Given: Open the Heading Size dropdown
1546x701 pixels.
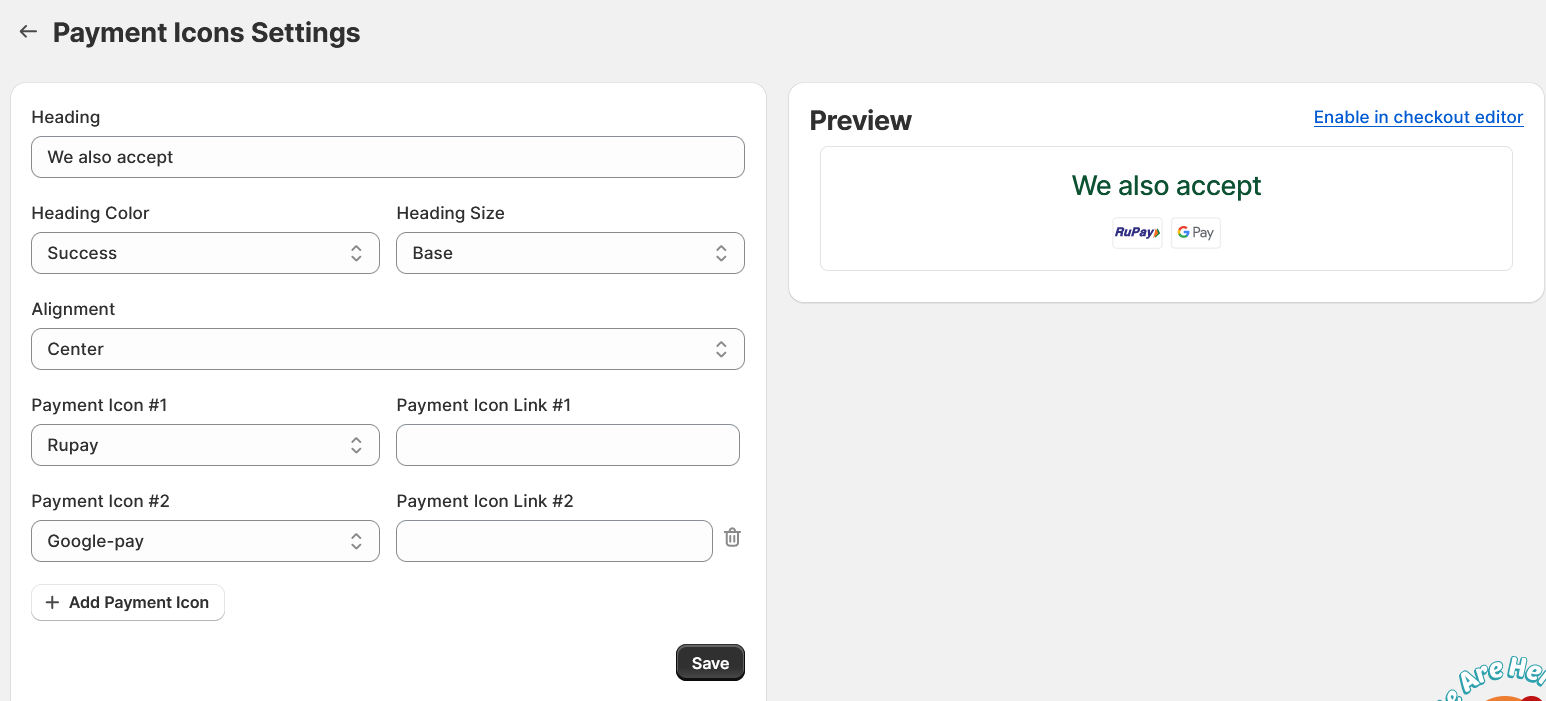Looking at the screenshot, I should [570, 253].
